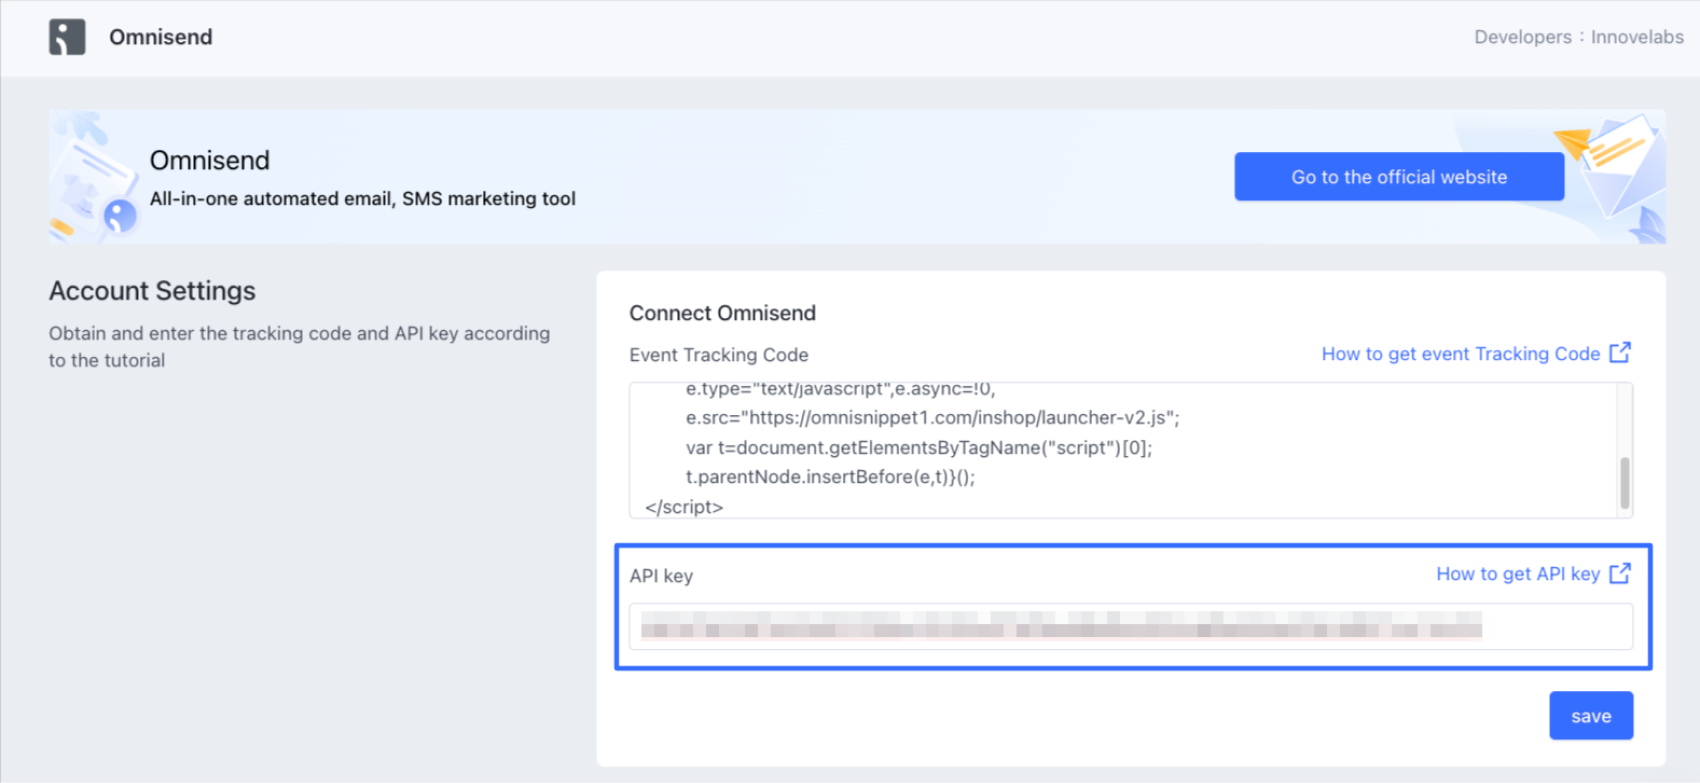This screenshot has height=783, width=1700.
Task: Click the Omnisend app logo icon
Action: click(x=67, y=37)
